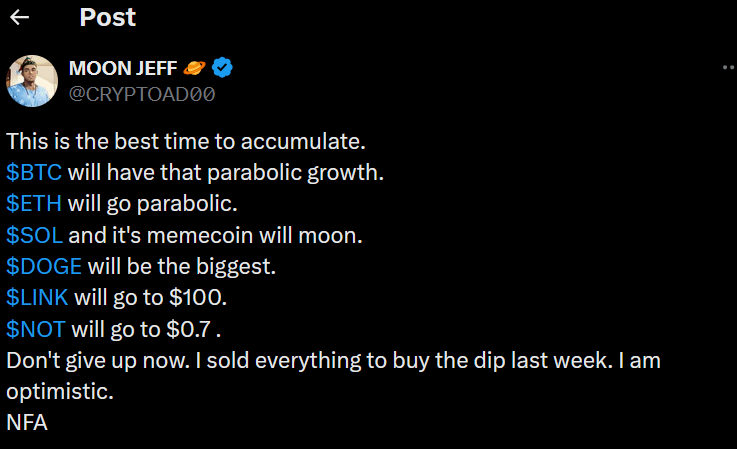The width and height of the screenshot is (737, 449).
Task: Open the $ETH cashtag
Action: [34, 204]
